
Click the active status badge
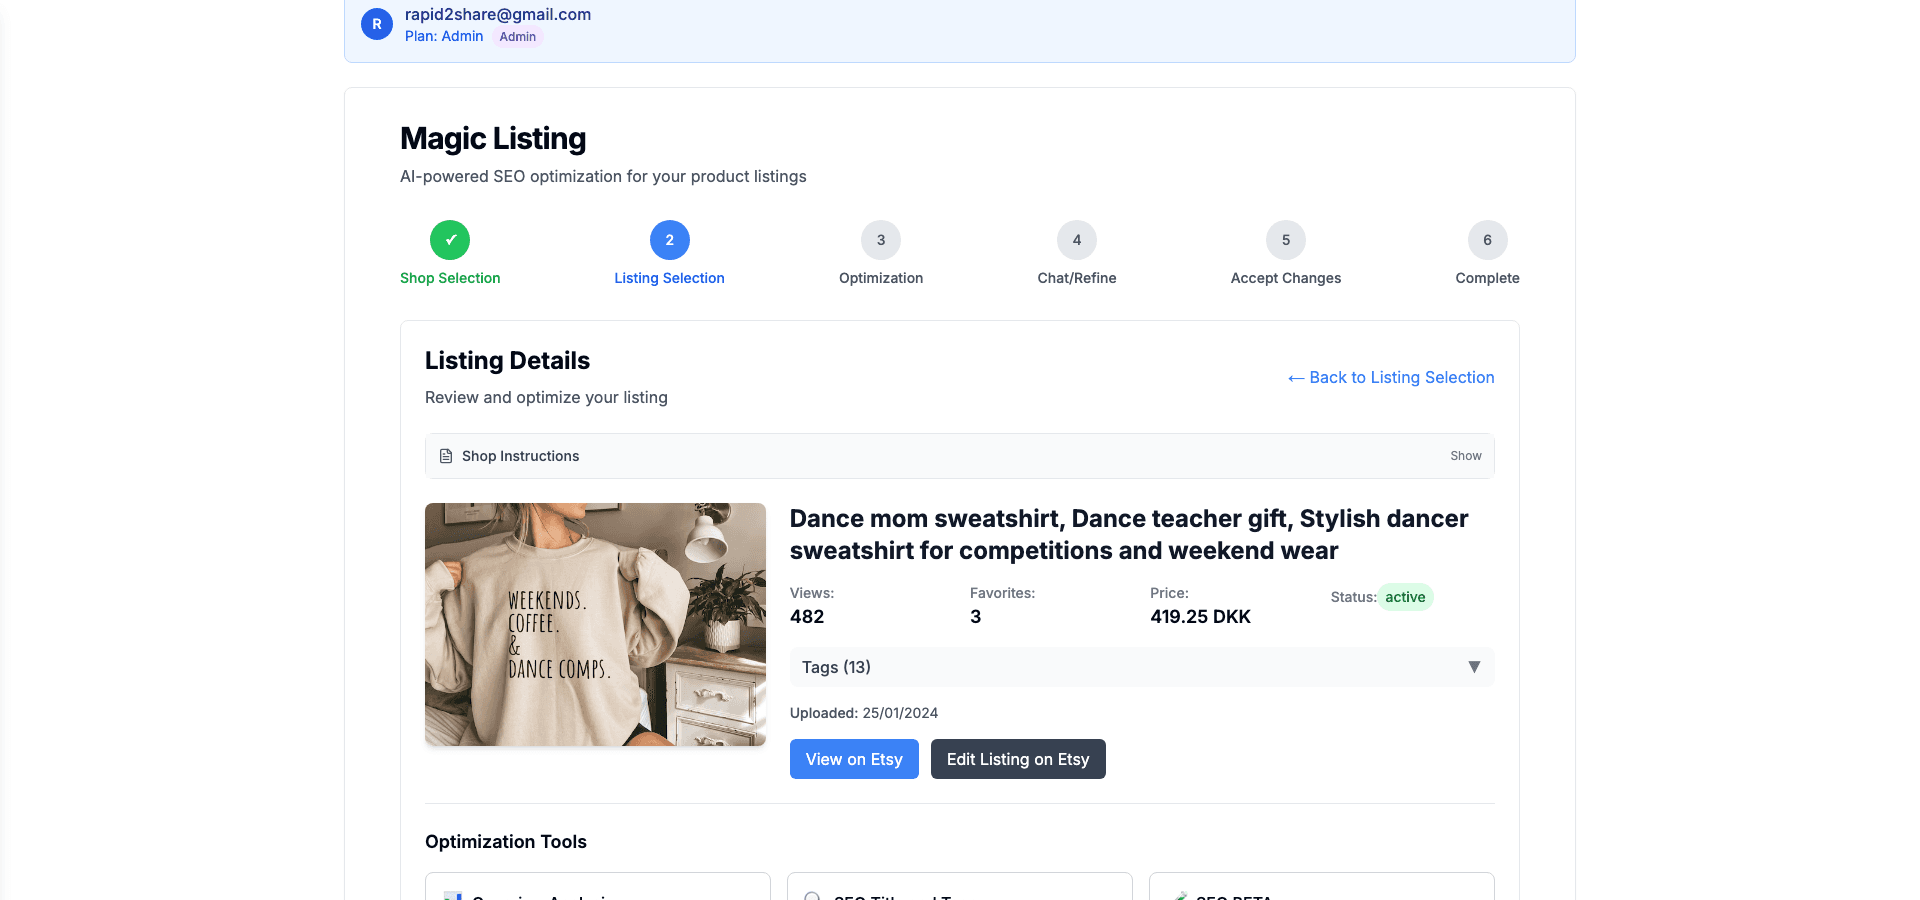pos(1405,597)
